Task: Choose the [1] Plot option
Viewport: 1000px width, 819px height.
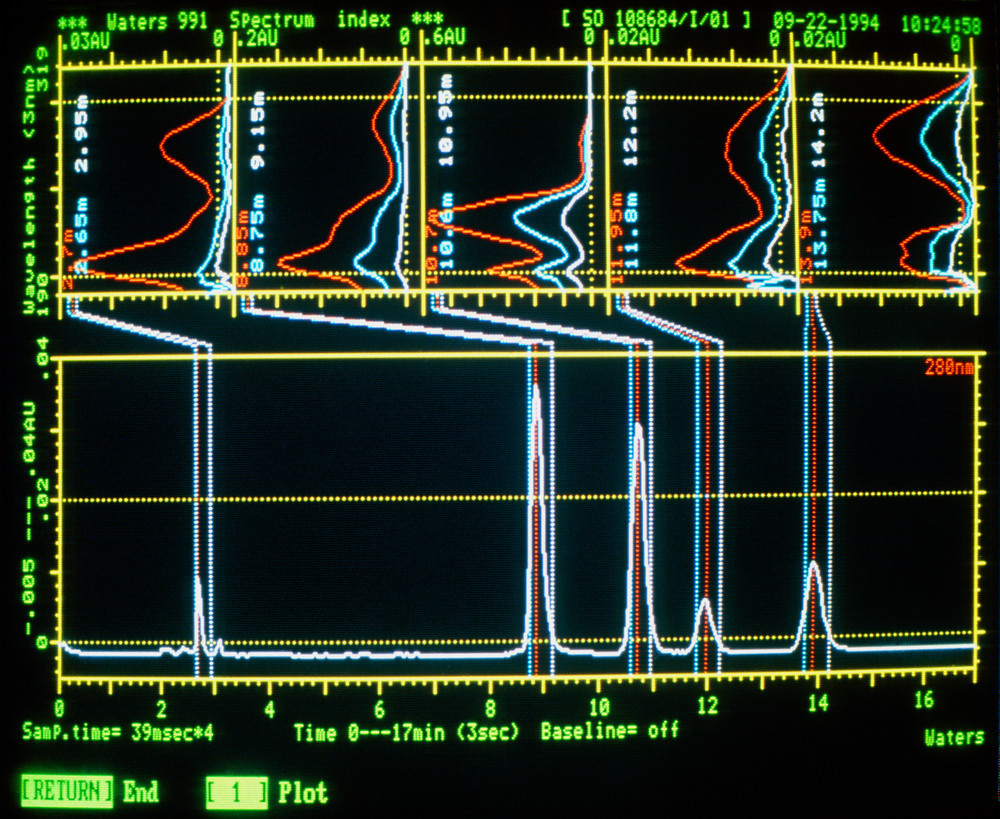Action: (x=267, y=792)
